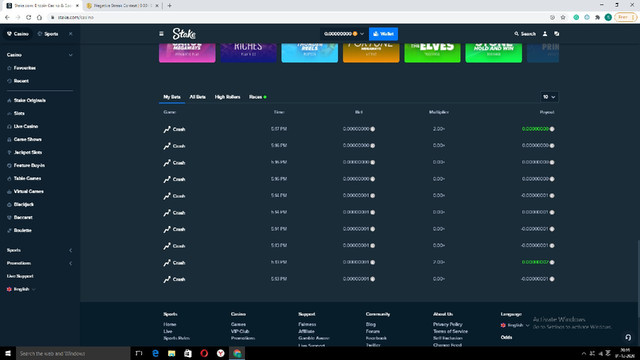
Task: Close the sidebar with X icon
Action: pos(71,34)
